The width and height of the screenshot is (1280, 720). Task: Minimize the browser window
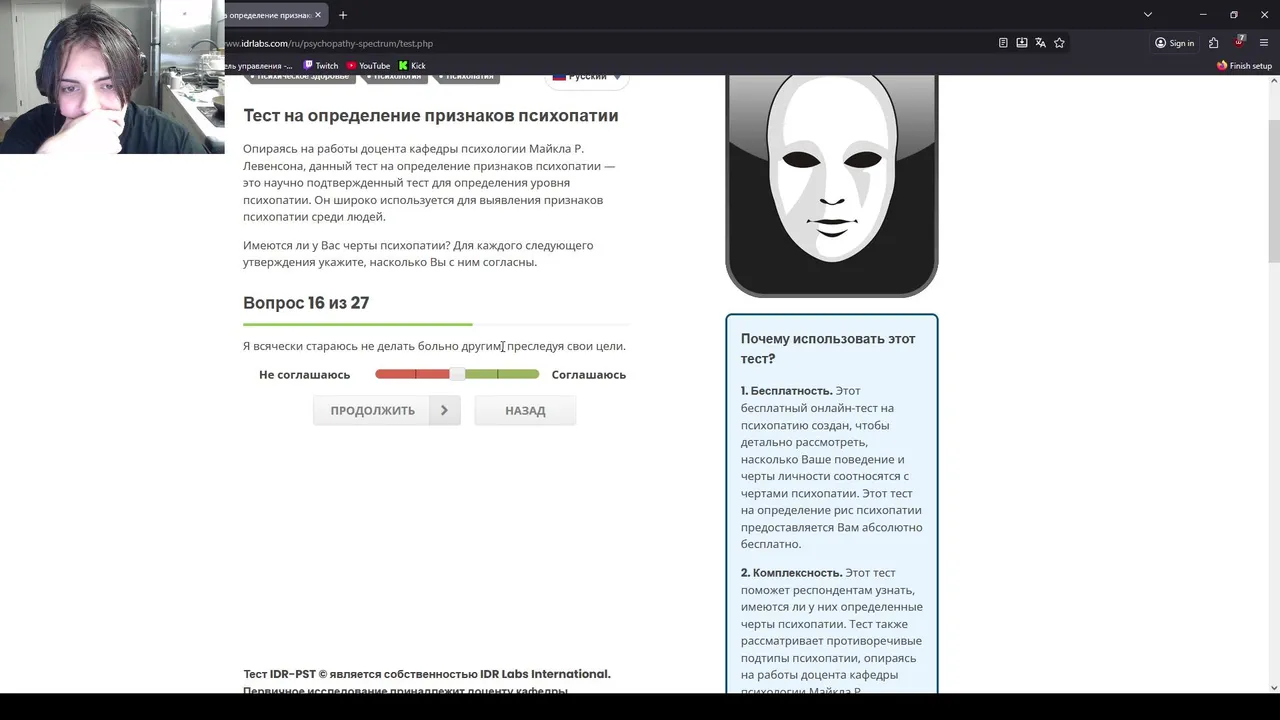click(x=1204, y=15)
